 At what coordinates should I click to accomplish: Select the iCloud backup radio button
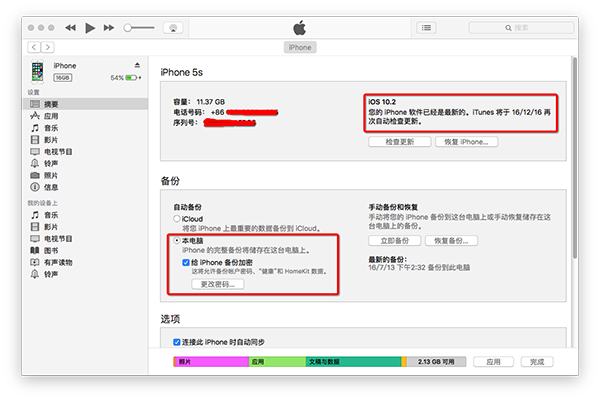176,219
